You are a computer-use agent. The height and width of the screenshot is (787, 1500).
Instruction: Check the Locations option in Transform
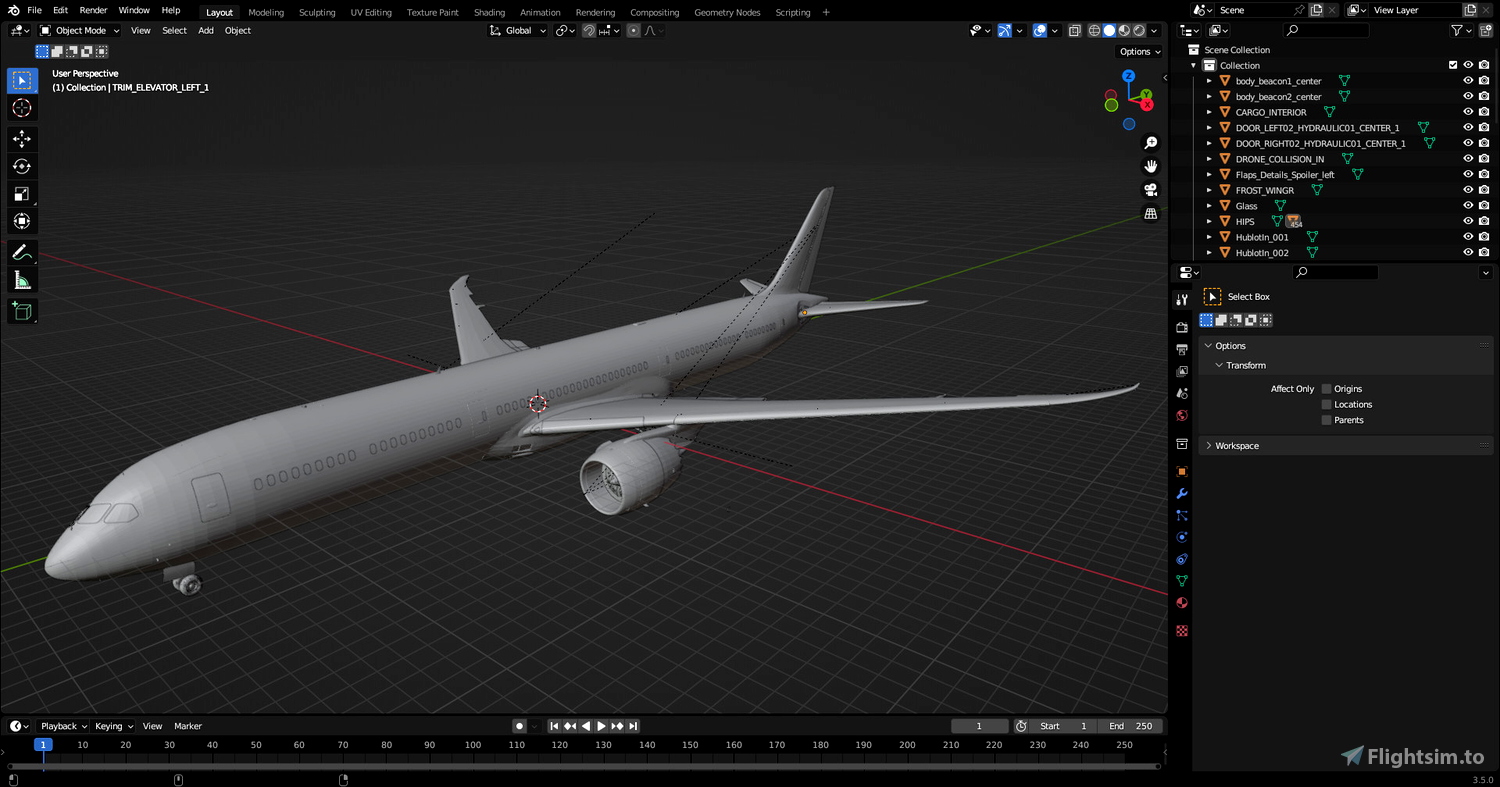[1327, 404]
